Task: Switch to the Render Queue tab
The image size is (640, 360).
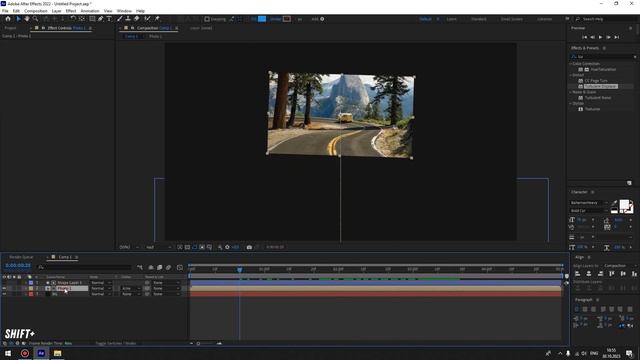Action: click(x=21, y=257)
